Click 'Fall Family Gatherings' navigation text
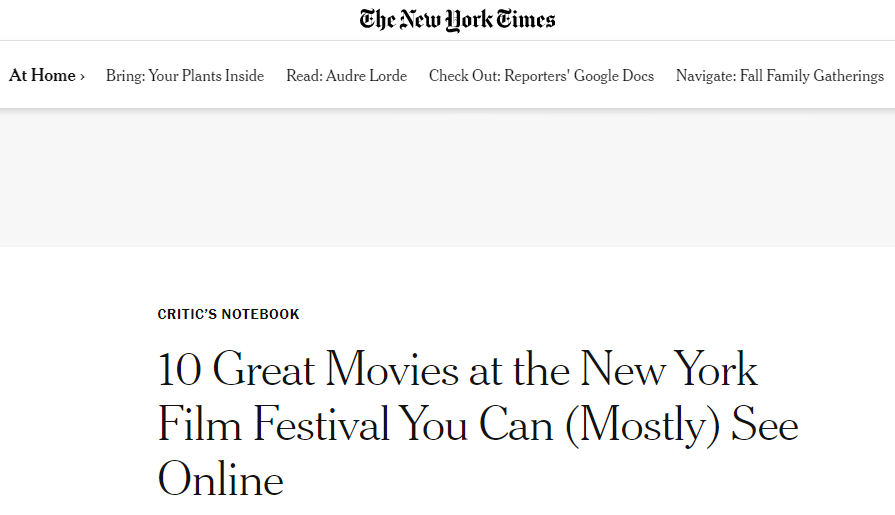This screenshot has height=515, width=895. (811, 76)
